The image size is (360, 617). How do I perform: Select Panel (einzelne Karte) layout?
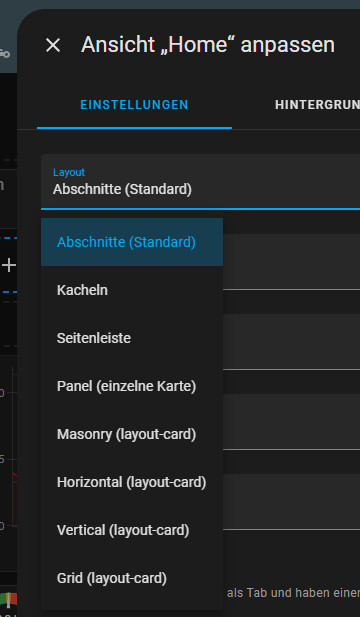pyautogui.click(x=132, y=386)
